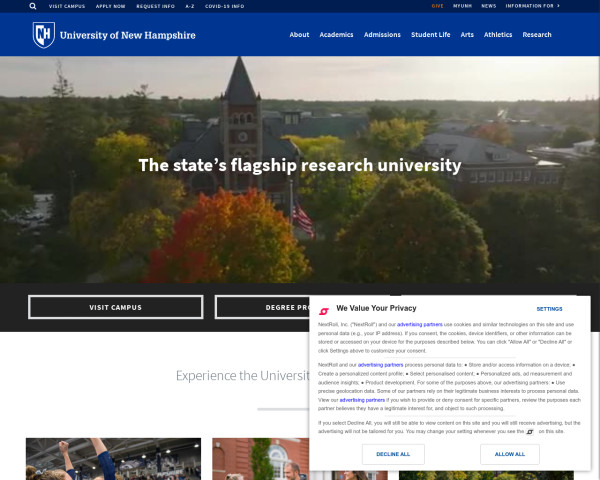This screenshot has width=600, height=480.
Task: Open the Arts menu
Action: tap(467, 34)
